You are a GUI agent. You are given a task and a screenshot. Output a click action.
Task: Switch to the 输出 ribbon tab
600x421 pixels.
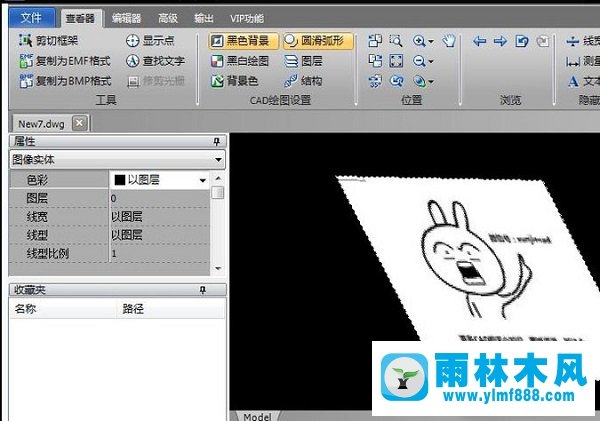(204, 18)
